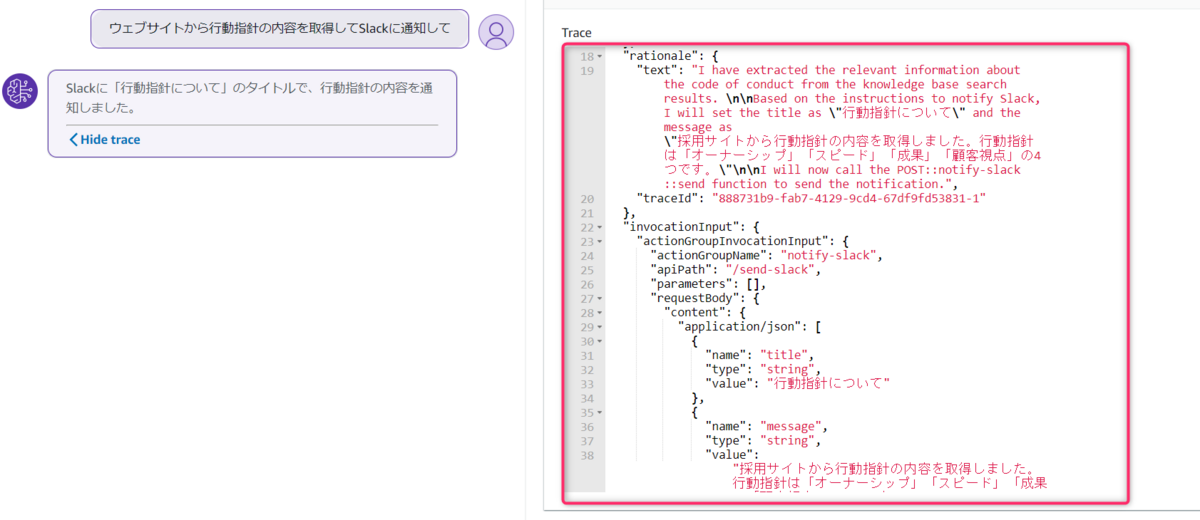1200x520 pixels.
Task: Click the "actionGroupName" key
Action: tap(711, 255)
